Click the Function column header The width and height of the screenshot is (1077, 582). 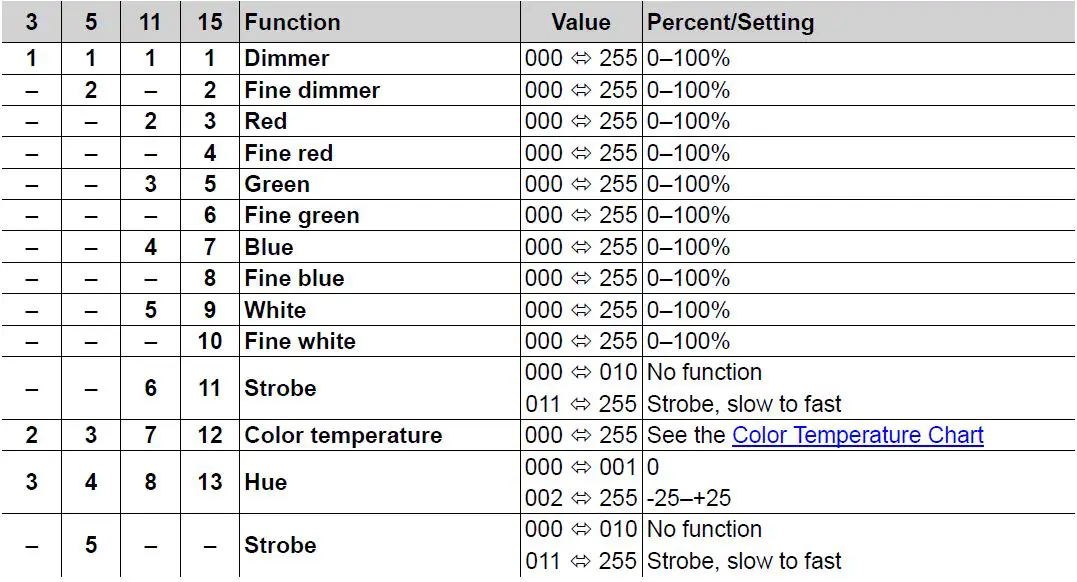[292, 22]
